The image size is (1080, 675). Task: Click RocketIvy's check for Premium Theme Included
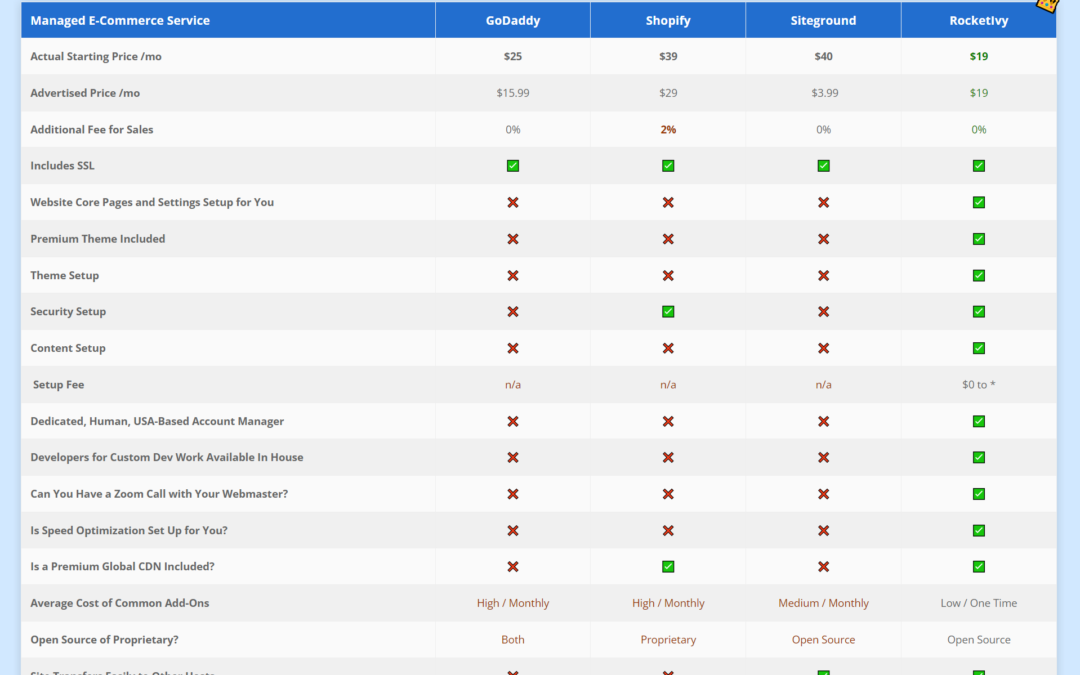coord(979,238)
